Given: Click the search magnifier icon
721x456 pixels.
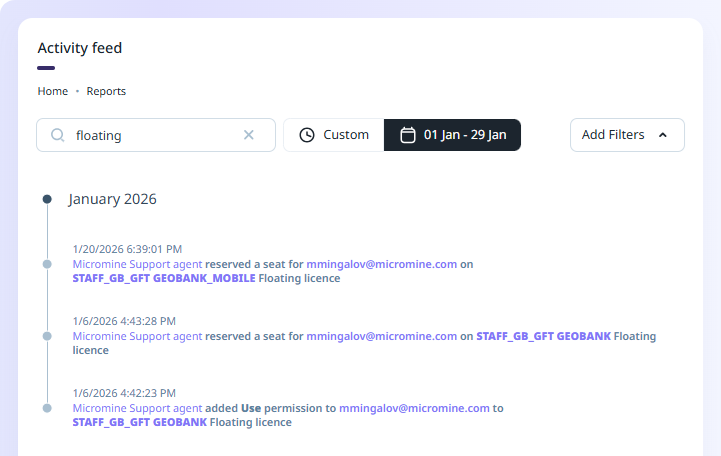Looking at the screenshot, I should point(58,135).
